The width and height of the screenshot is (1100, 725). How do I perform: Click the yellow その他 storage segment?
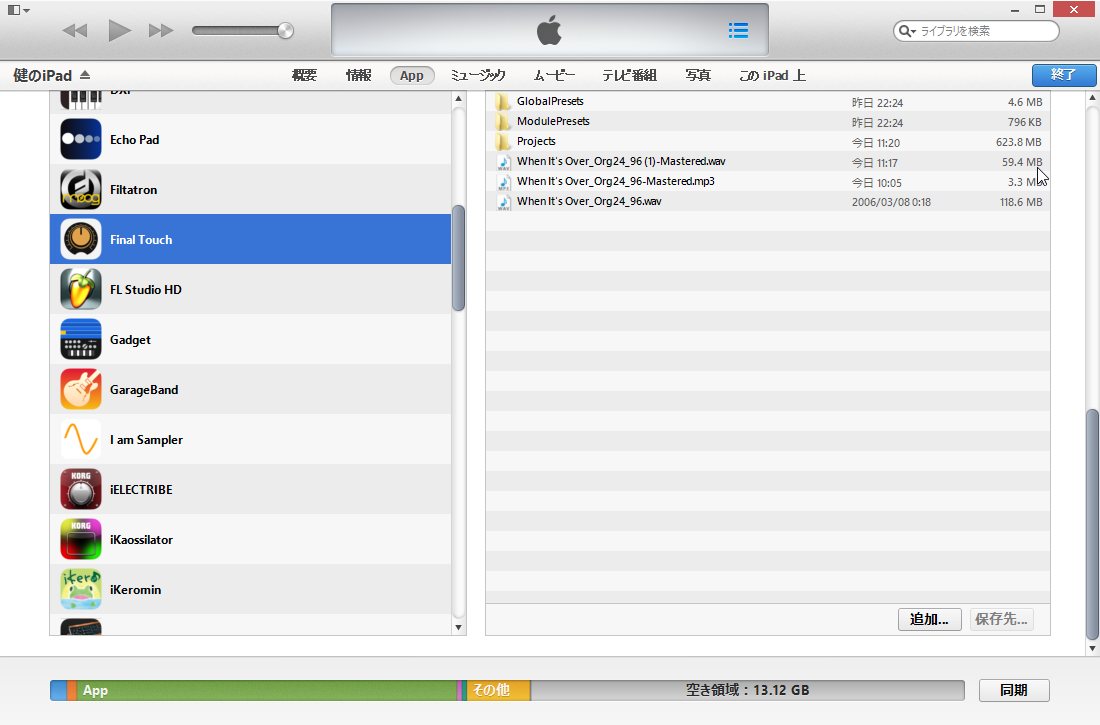click(498, 690)
